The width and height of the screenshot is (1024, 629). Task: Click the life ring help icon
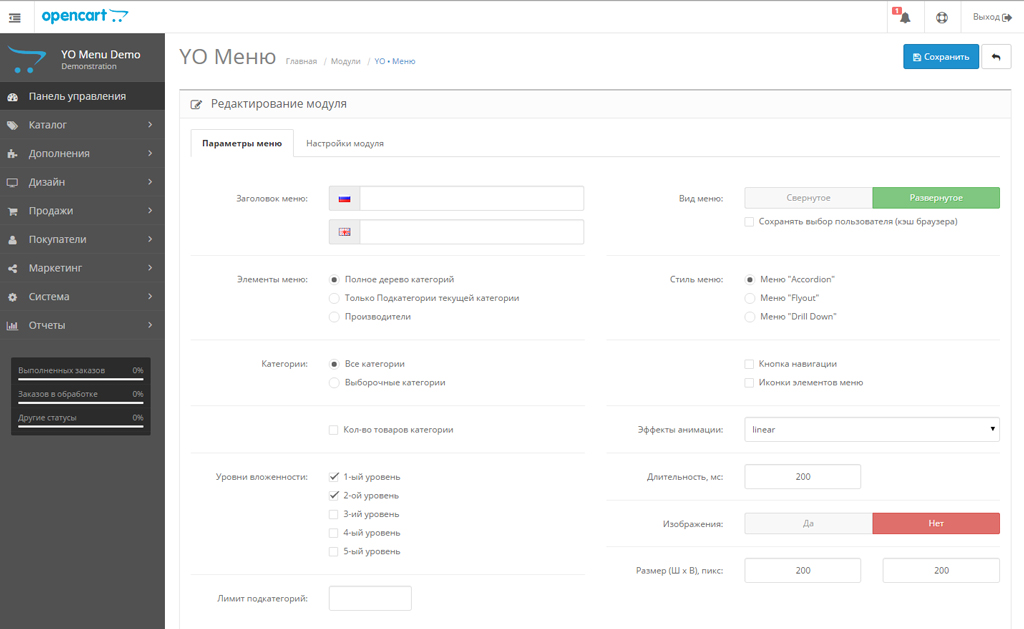(x=941, y=17)
